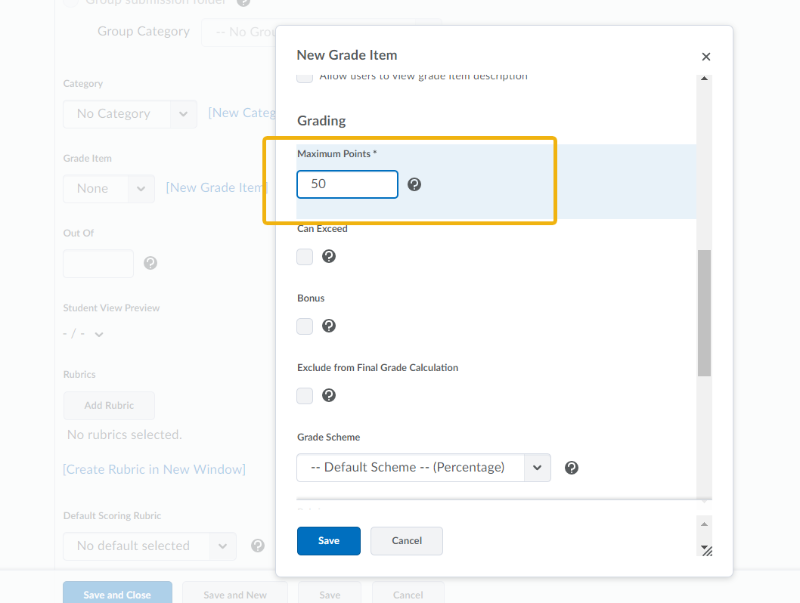This screenshot has width=800, height=603.
Task: Open help for Exclude from Final Grade Calculation
Action: [328, 396]
